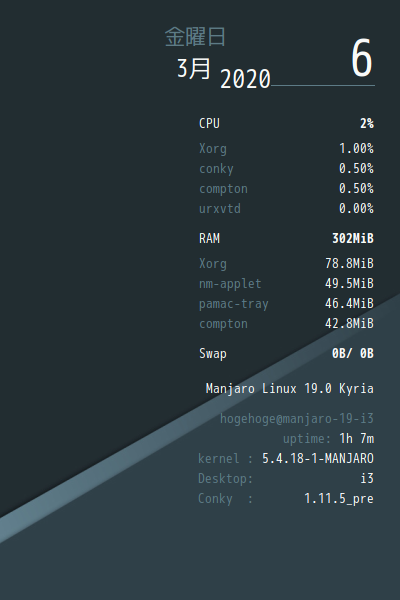Click the uptime value 1h 7m
Image resolution: width=400 pixels, height=600 pixels.
tap(356, 439)
